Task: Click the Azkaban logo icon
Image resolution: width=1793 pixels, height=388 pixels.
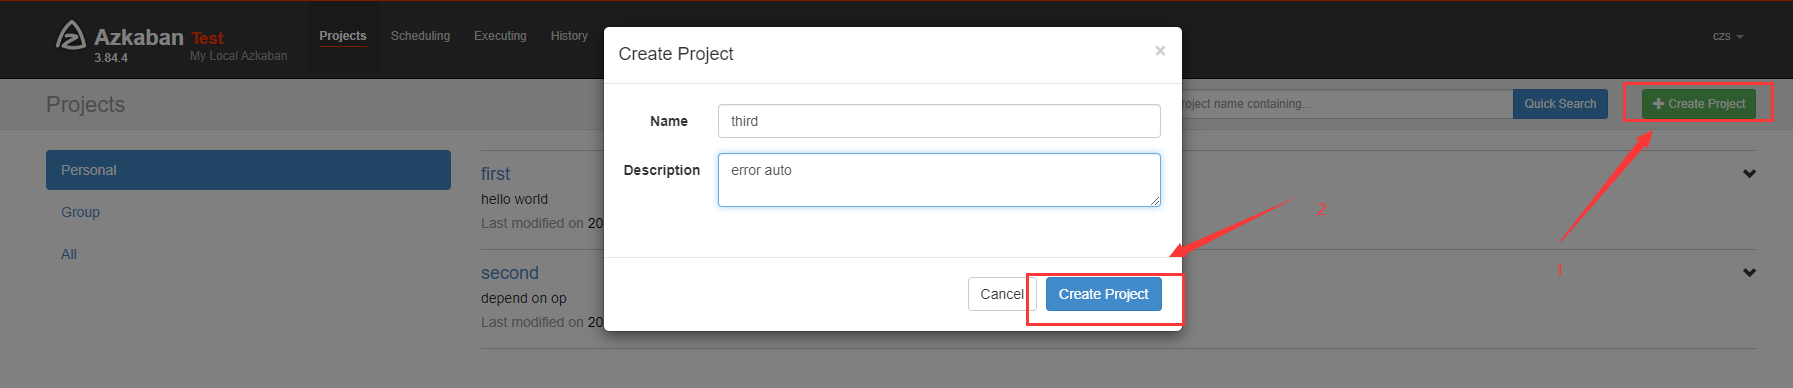Action: pos(70,35)
